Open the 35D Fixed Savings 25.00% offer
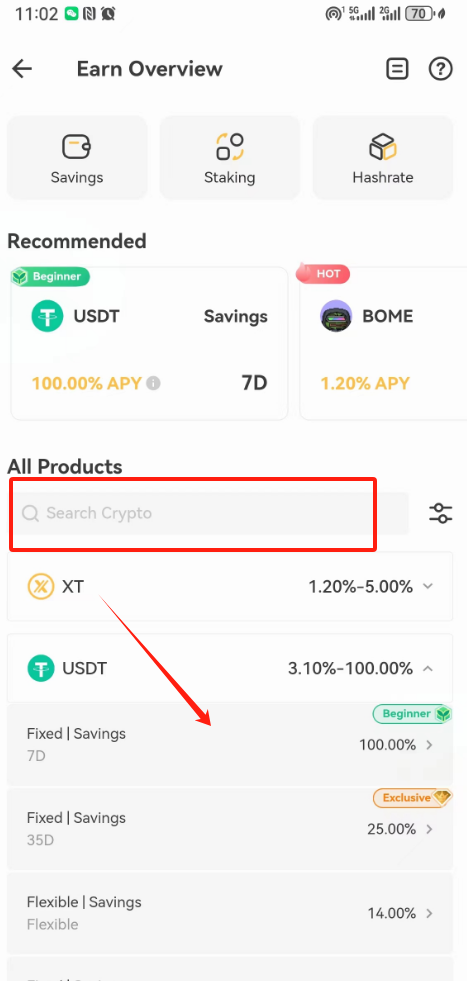Viewport: 467px width, 981px height. pos(230,829)
